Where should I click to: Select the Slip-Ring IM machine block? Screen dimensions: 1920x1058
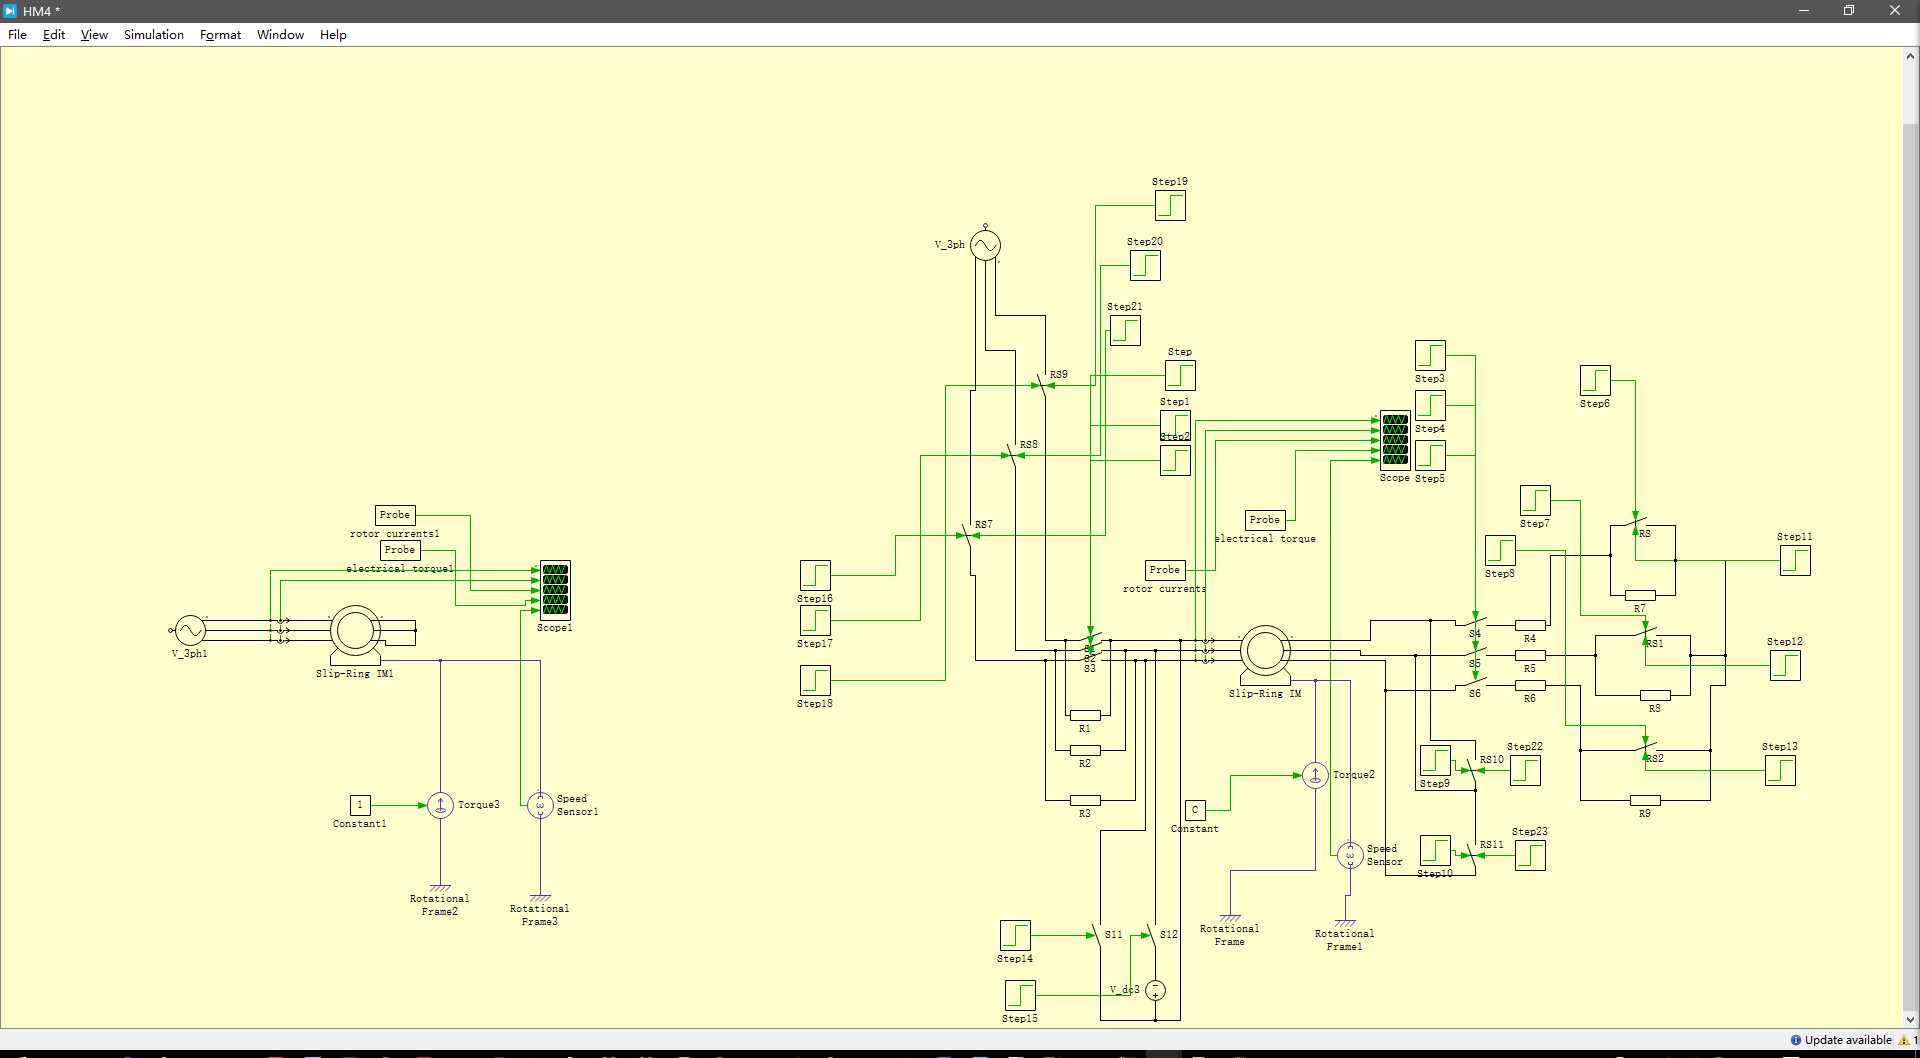[1265, 651]
